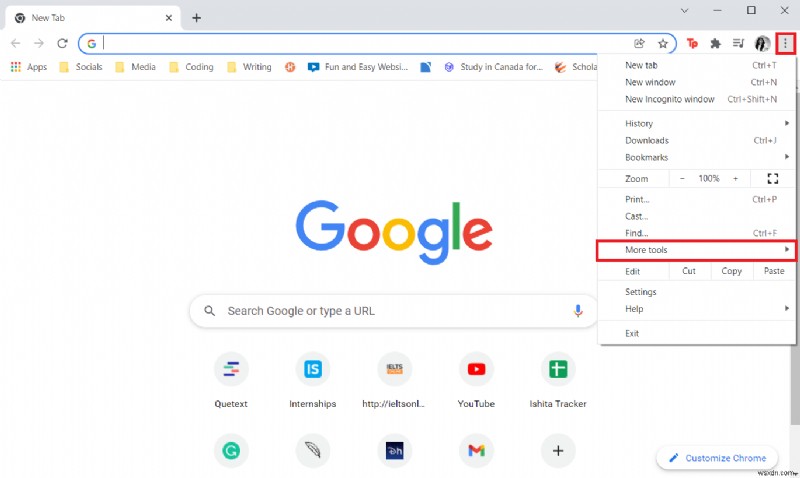This screenshot has height=478, width=800.
Task: Reload the page
Action: point(62,43)
